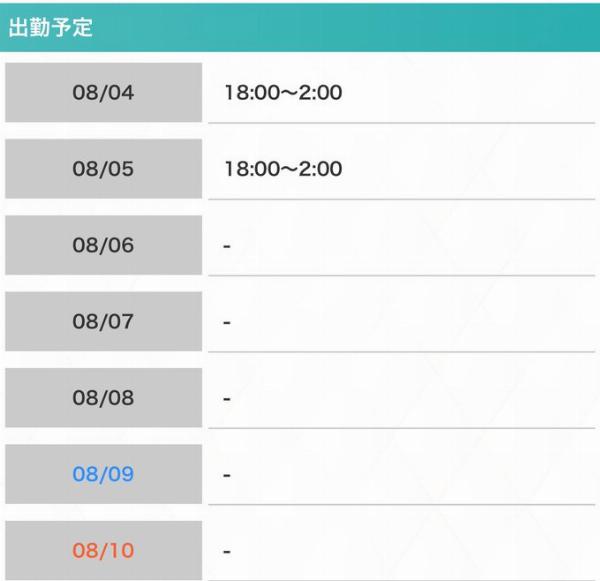
Task: Click the dash entry beside 08/07
Action: (x=227, y=322)
